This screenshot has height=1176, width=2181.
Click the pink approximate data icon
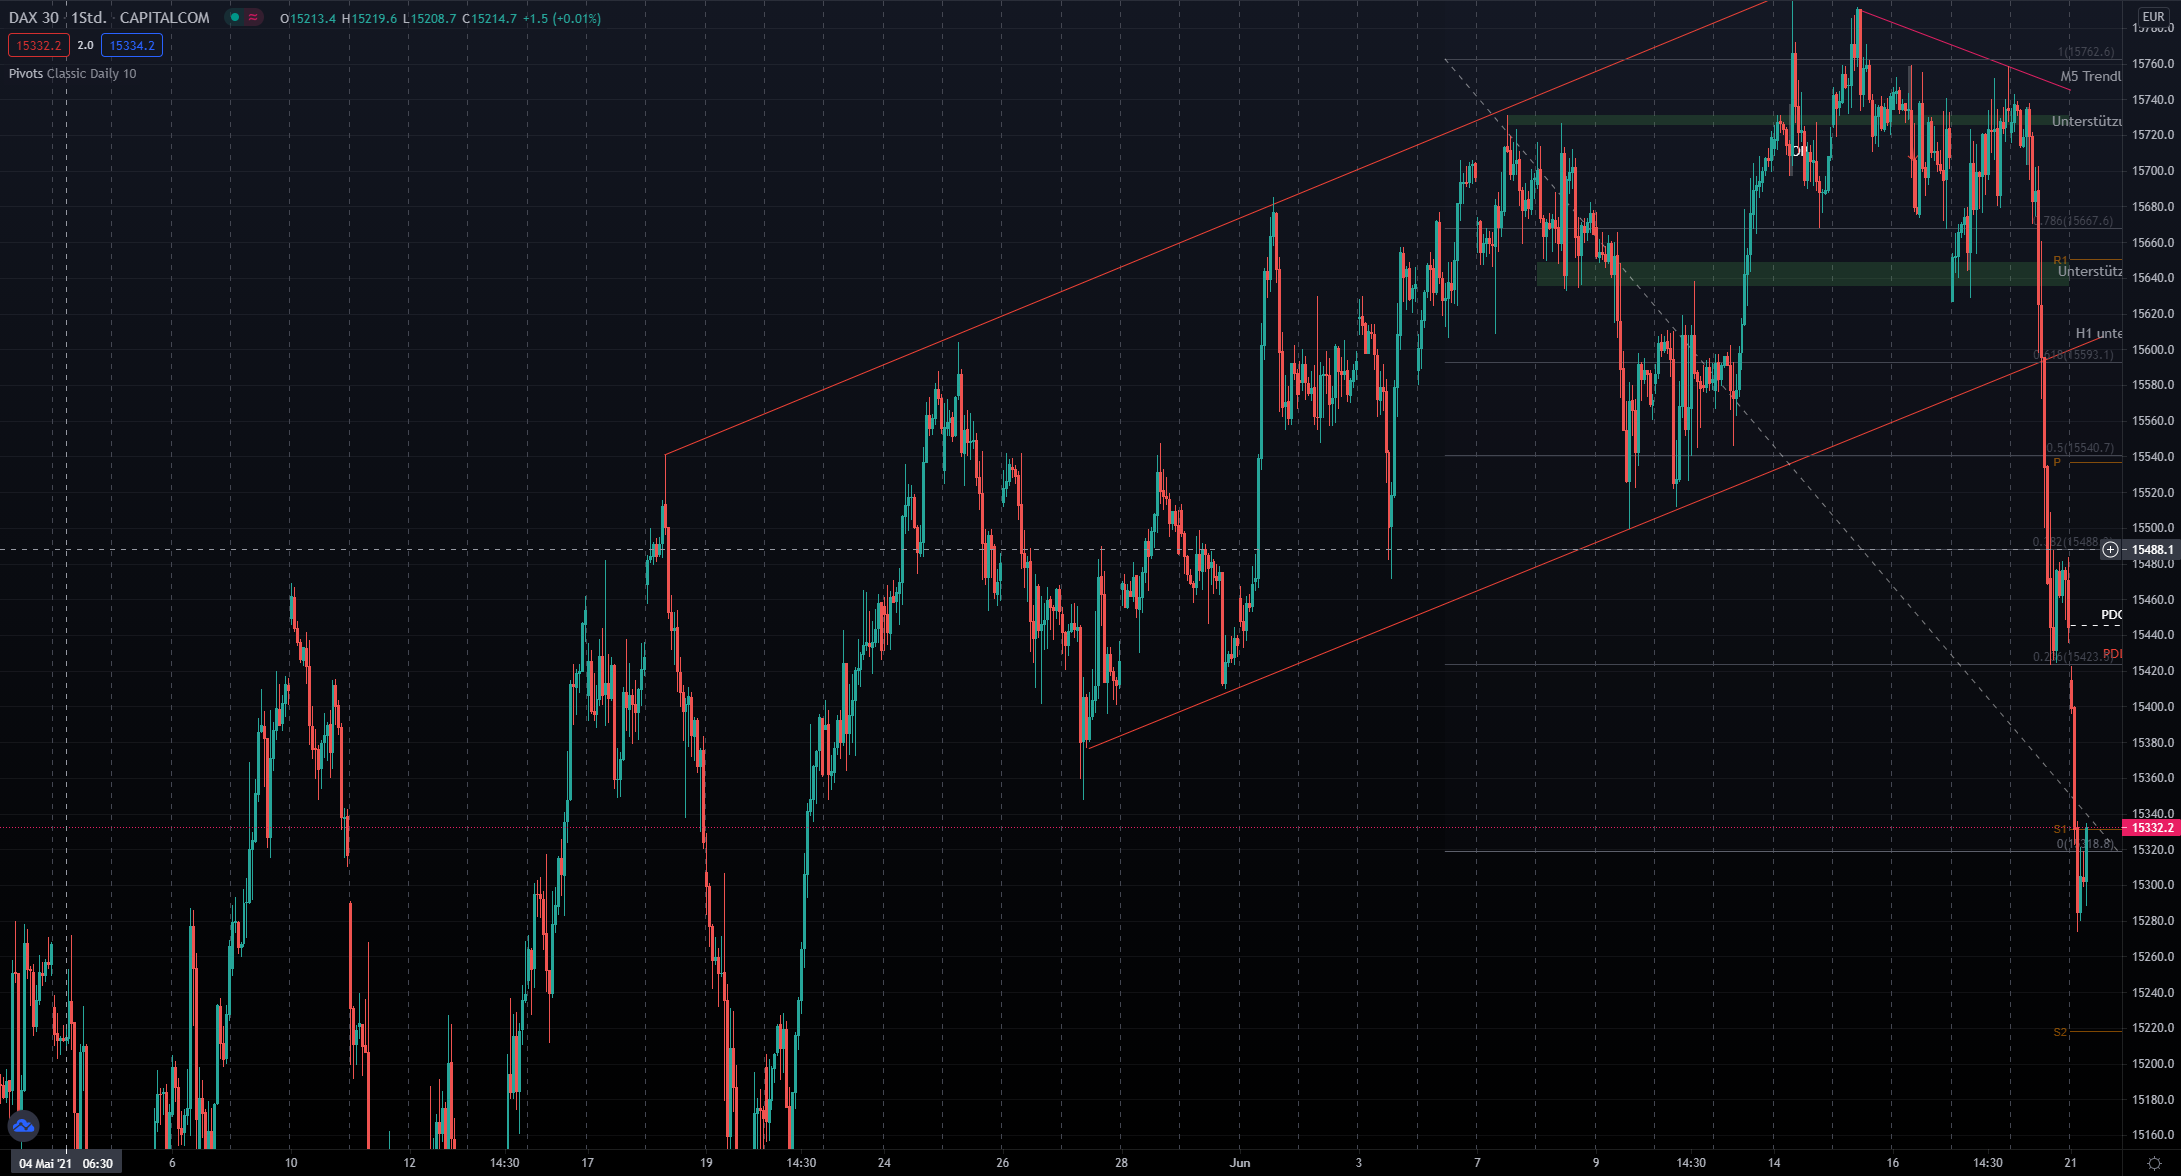[x=253, y=18]
